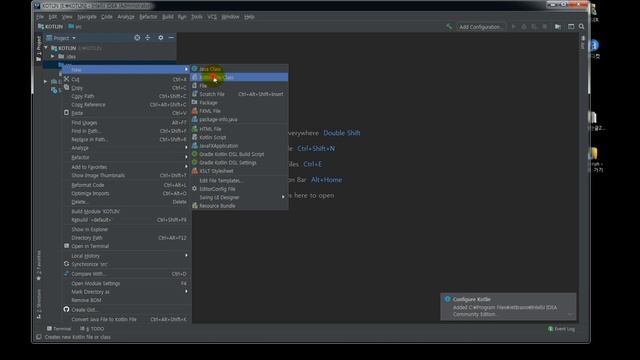
Task: Open the Event Log button
Action: 561,329
